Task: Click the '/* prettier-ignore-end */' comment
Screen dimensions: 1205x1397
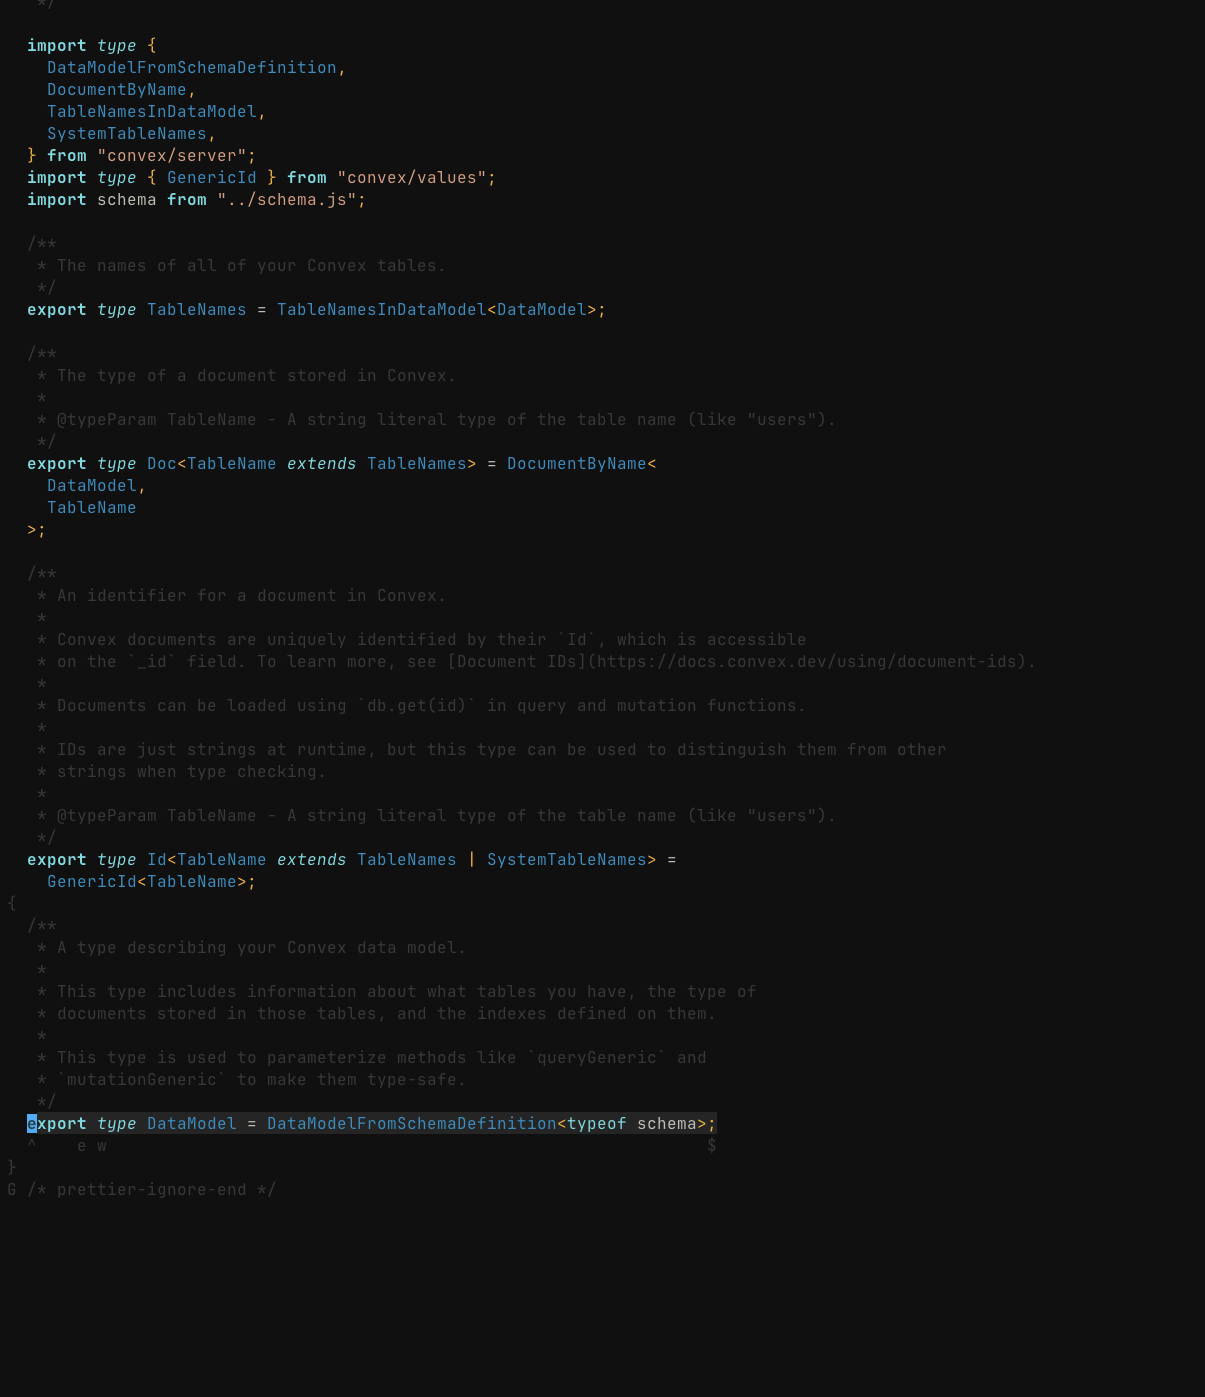Action: tap(152, 1190)
